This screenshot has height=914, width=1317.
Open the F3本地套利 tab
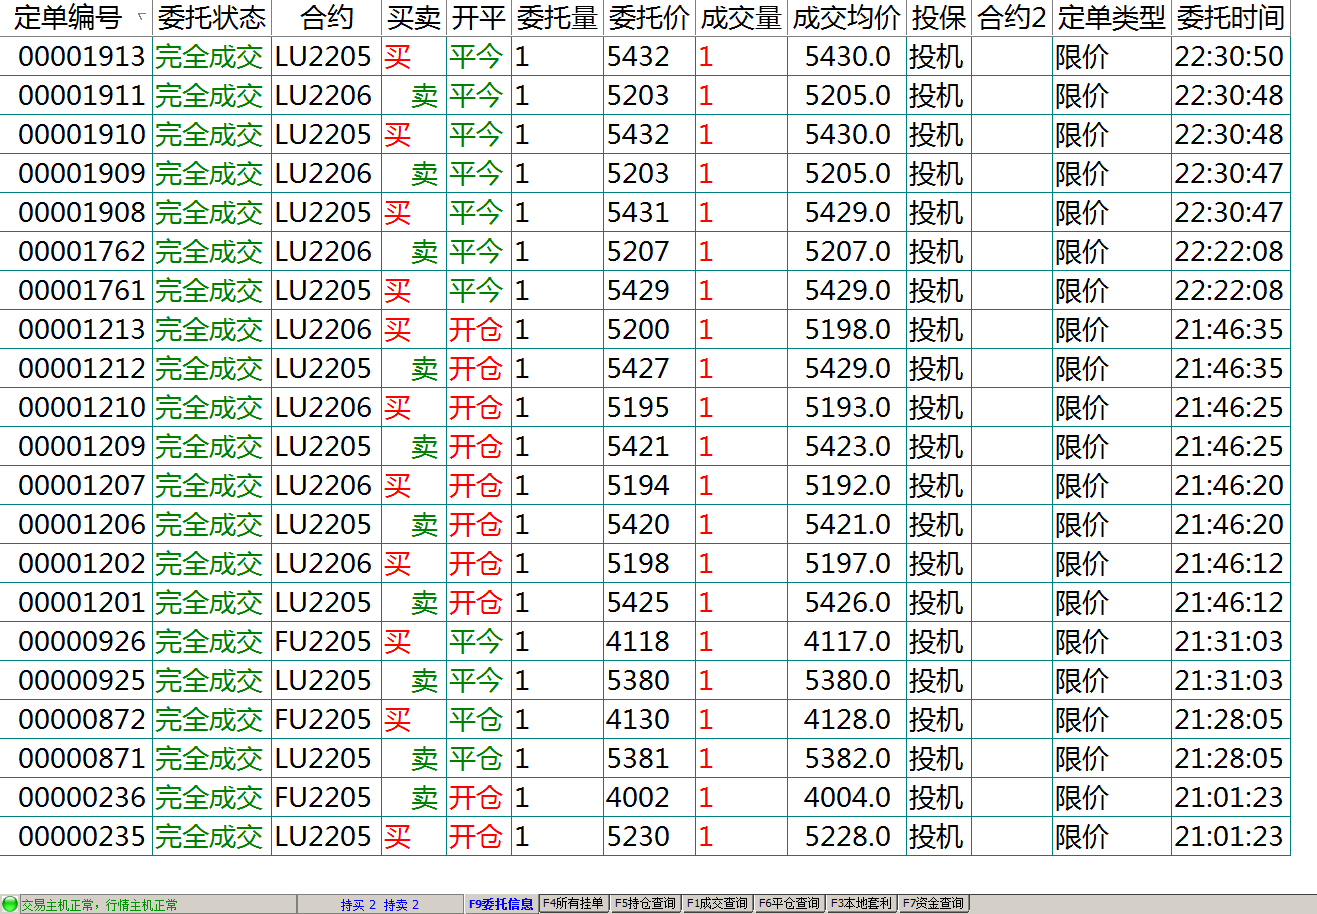click(862, 904)
